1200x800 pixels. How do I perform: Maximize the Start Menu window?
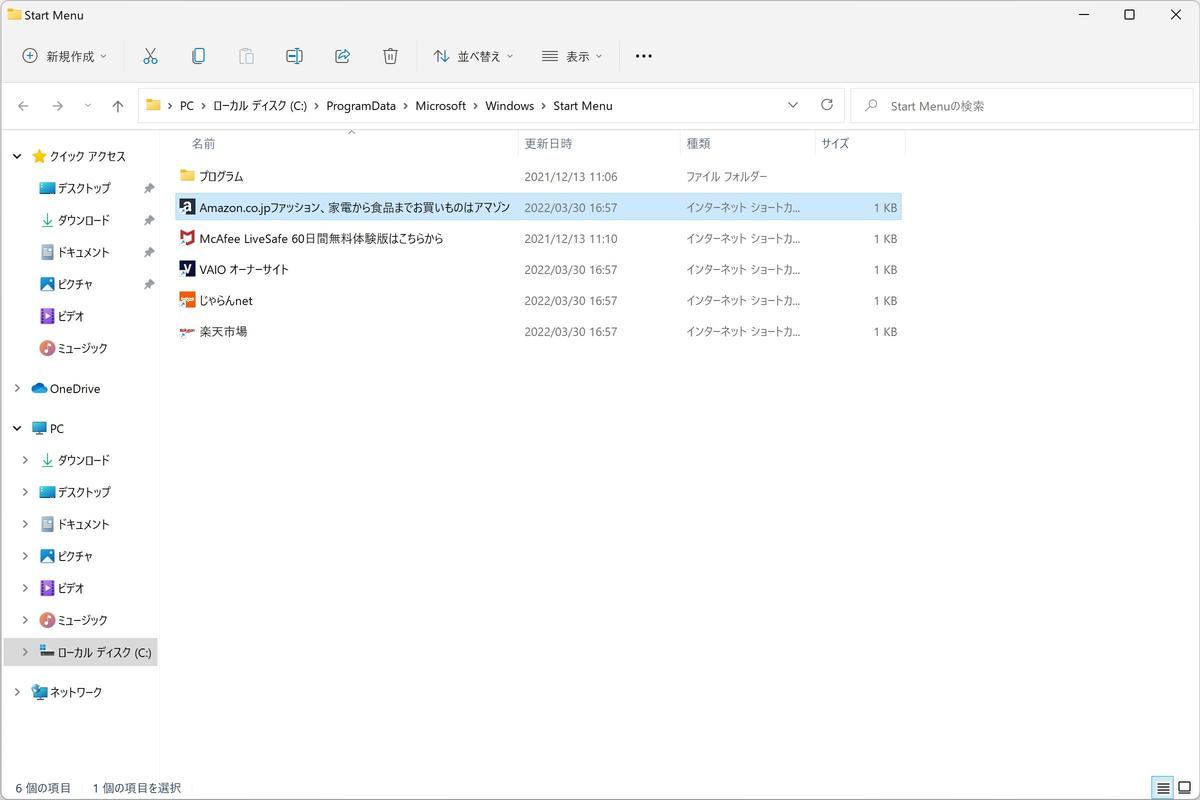pos(1129,15)
